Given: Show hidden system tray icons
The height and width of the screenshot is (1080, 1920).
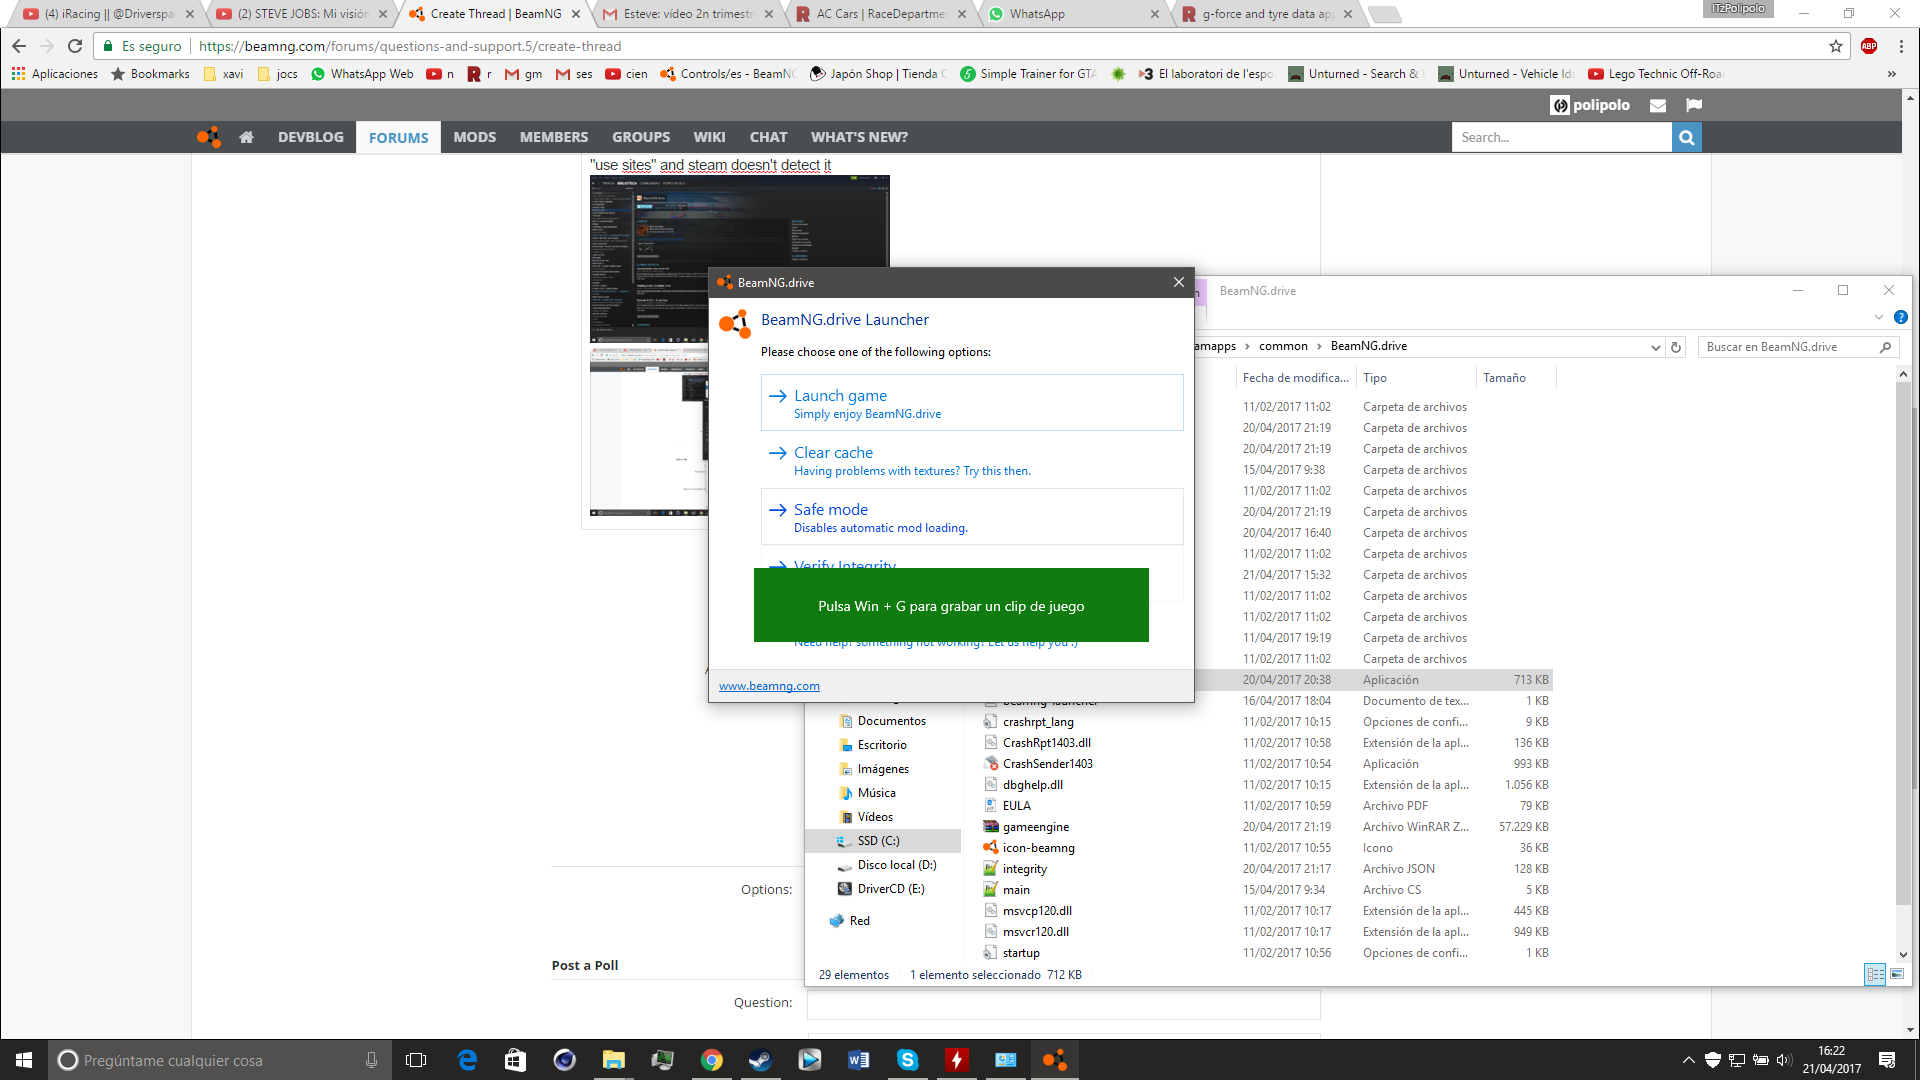Looking at the screenshot, I should 1688,1060.
